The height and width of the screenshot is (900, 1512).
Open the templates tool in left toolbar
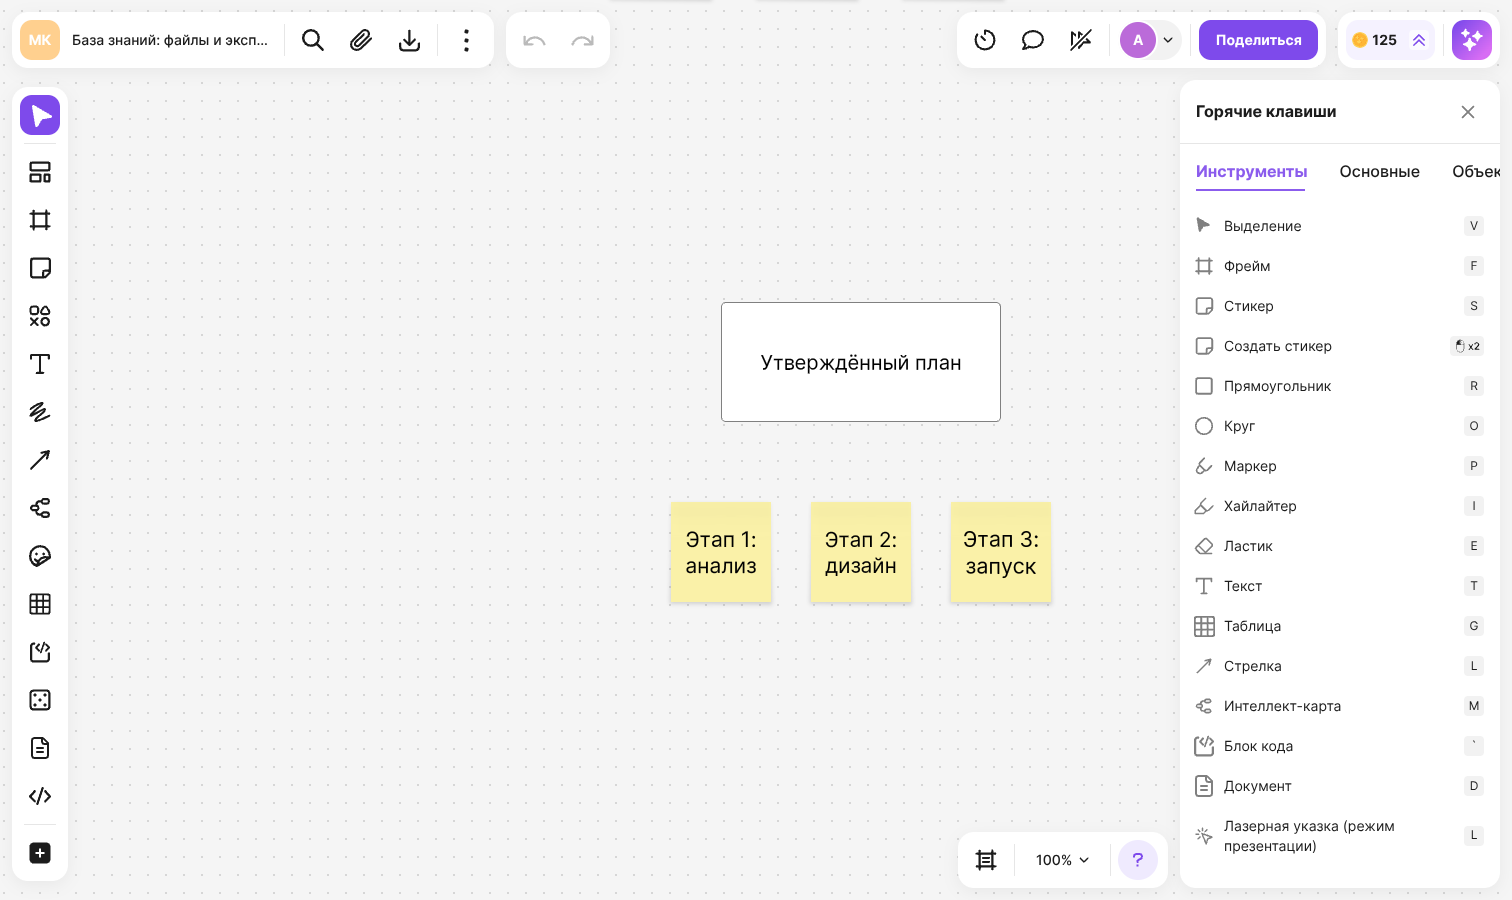point(40,172)
